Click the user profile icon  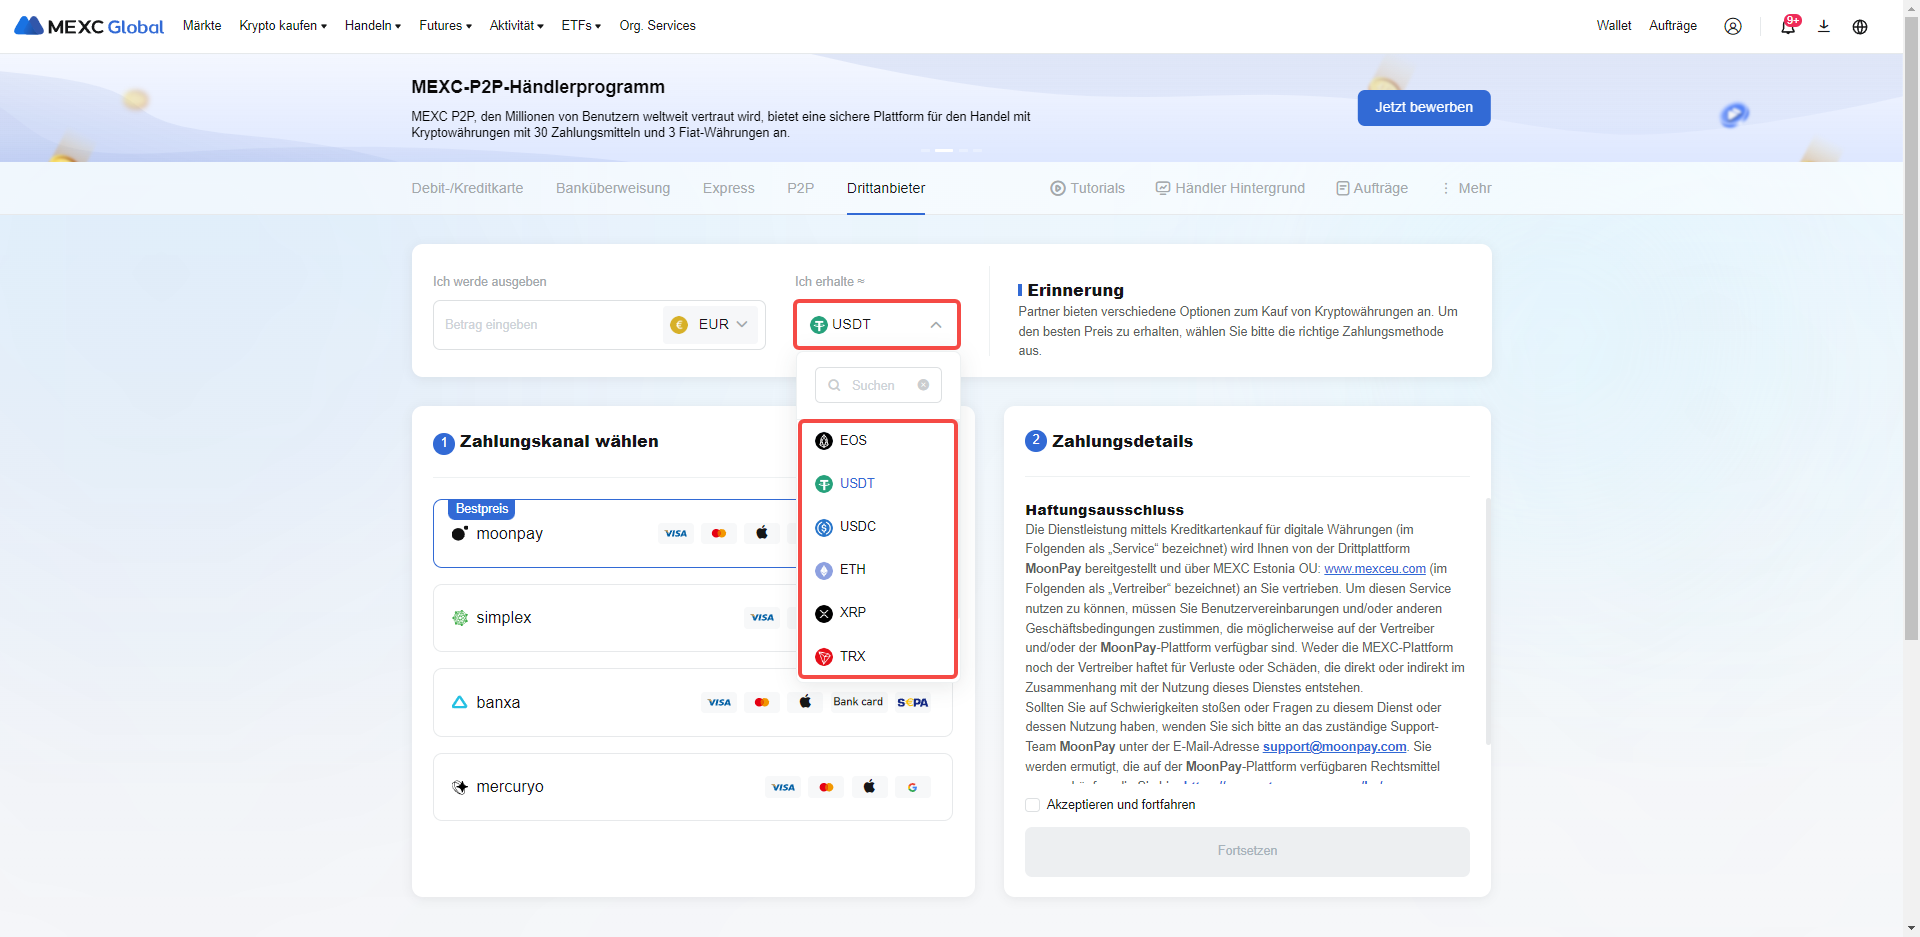point(1732,26)
